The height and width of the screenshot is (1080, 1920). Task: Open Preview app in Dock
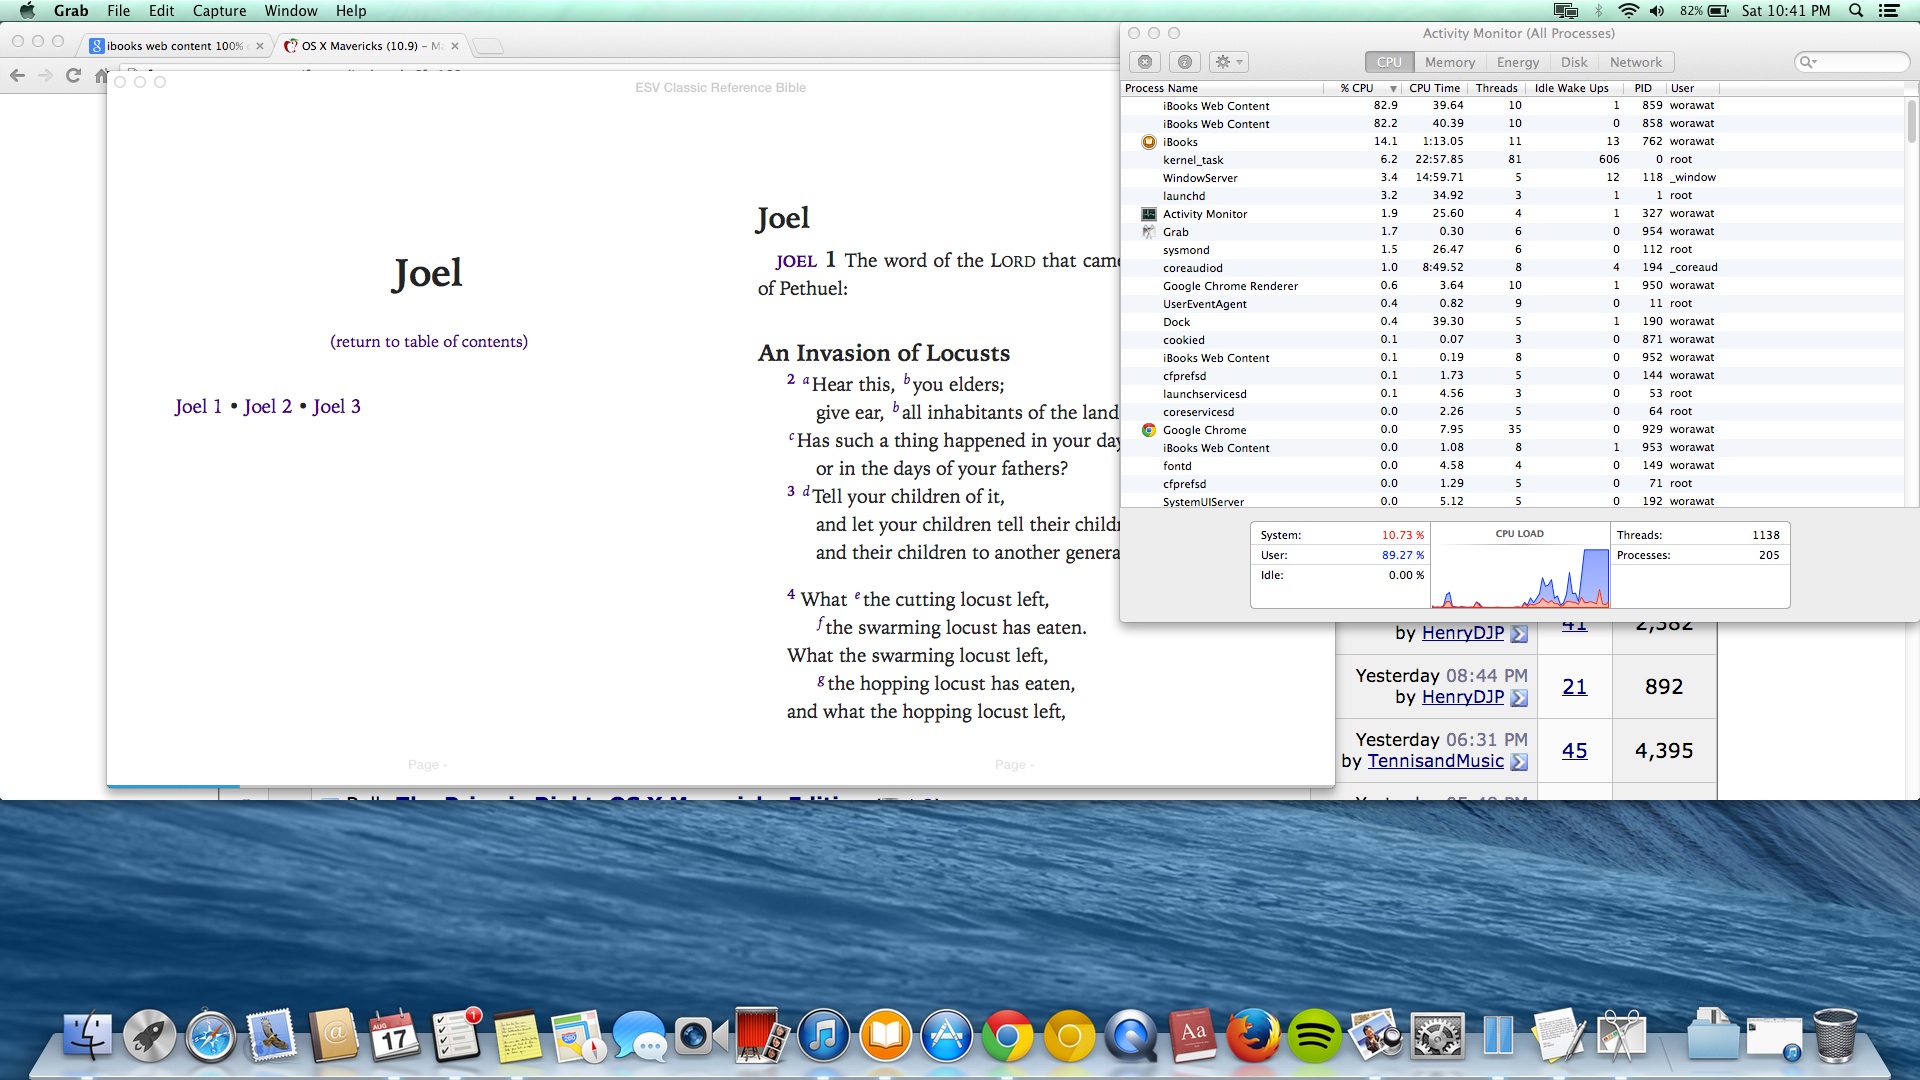(x=1375, y=1035)
